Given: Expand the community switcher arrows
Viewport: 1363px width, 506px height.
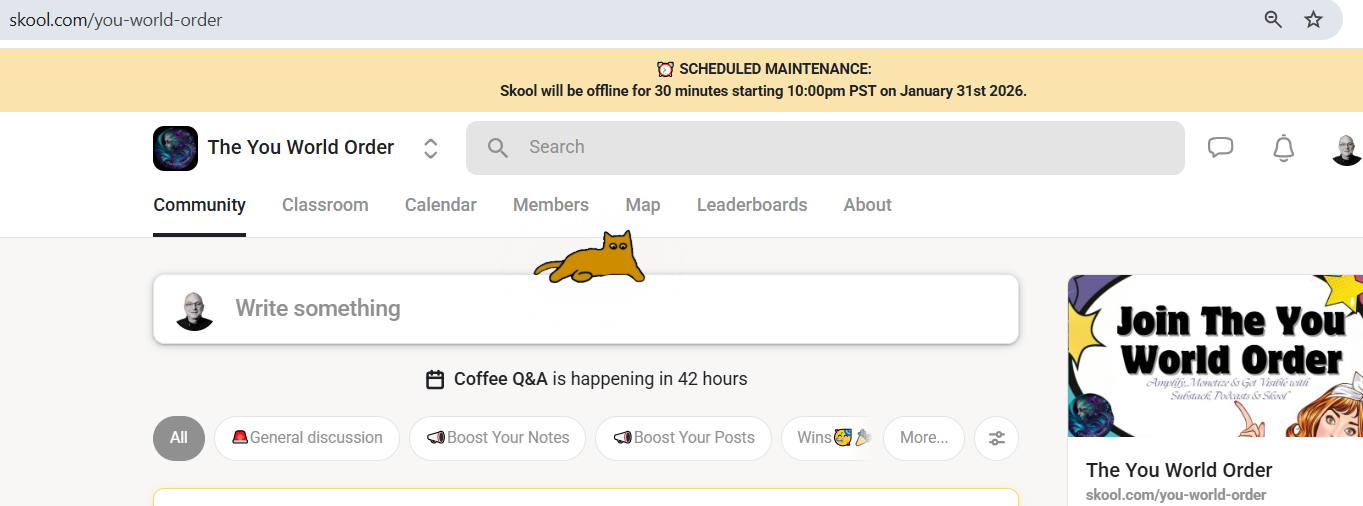Looking at the screenshot, I should (x=431, y=148).
